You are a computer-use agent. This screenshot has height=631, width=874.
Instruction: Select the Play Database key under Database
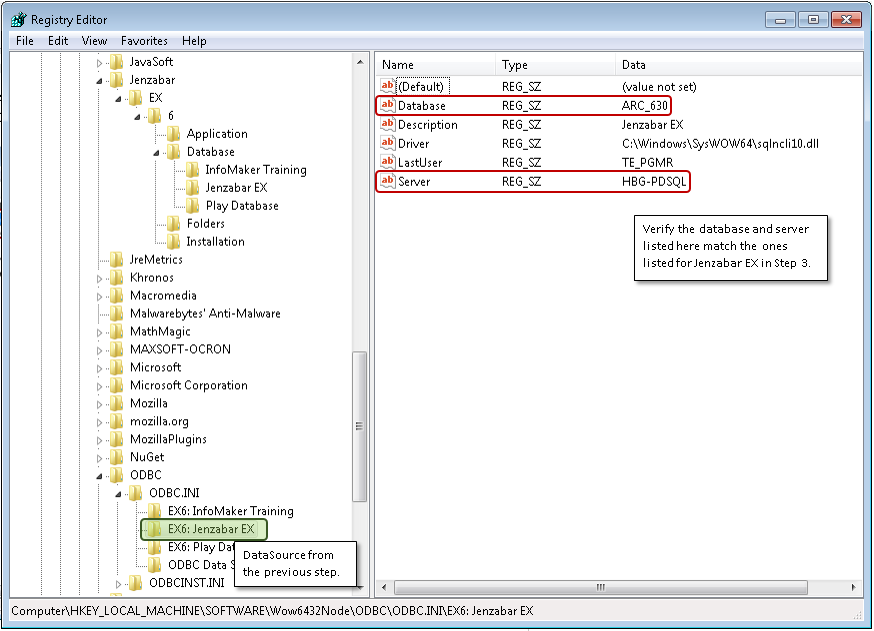pos(242,206)
